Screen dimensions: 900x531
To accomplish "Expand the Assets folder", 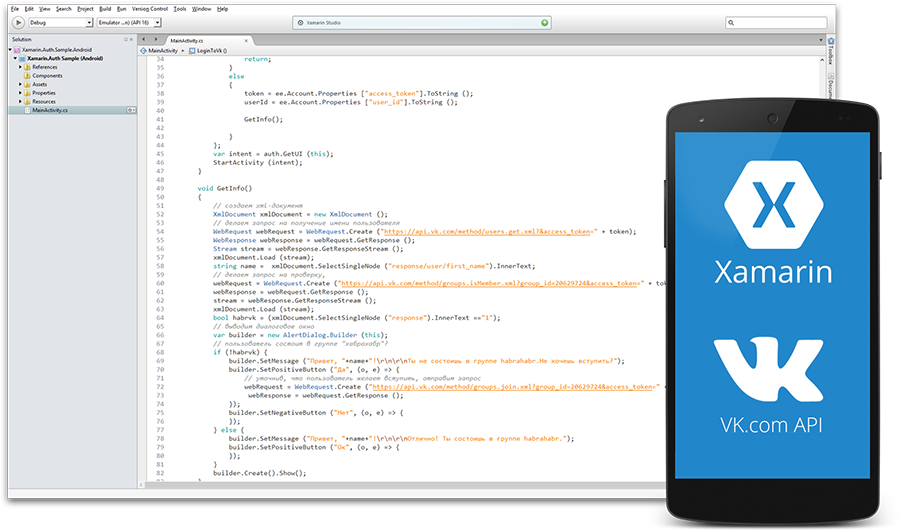I will click(20, 84).
